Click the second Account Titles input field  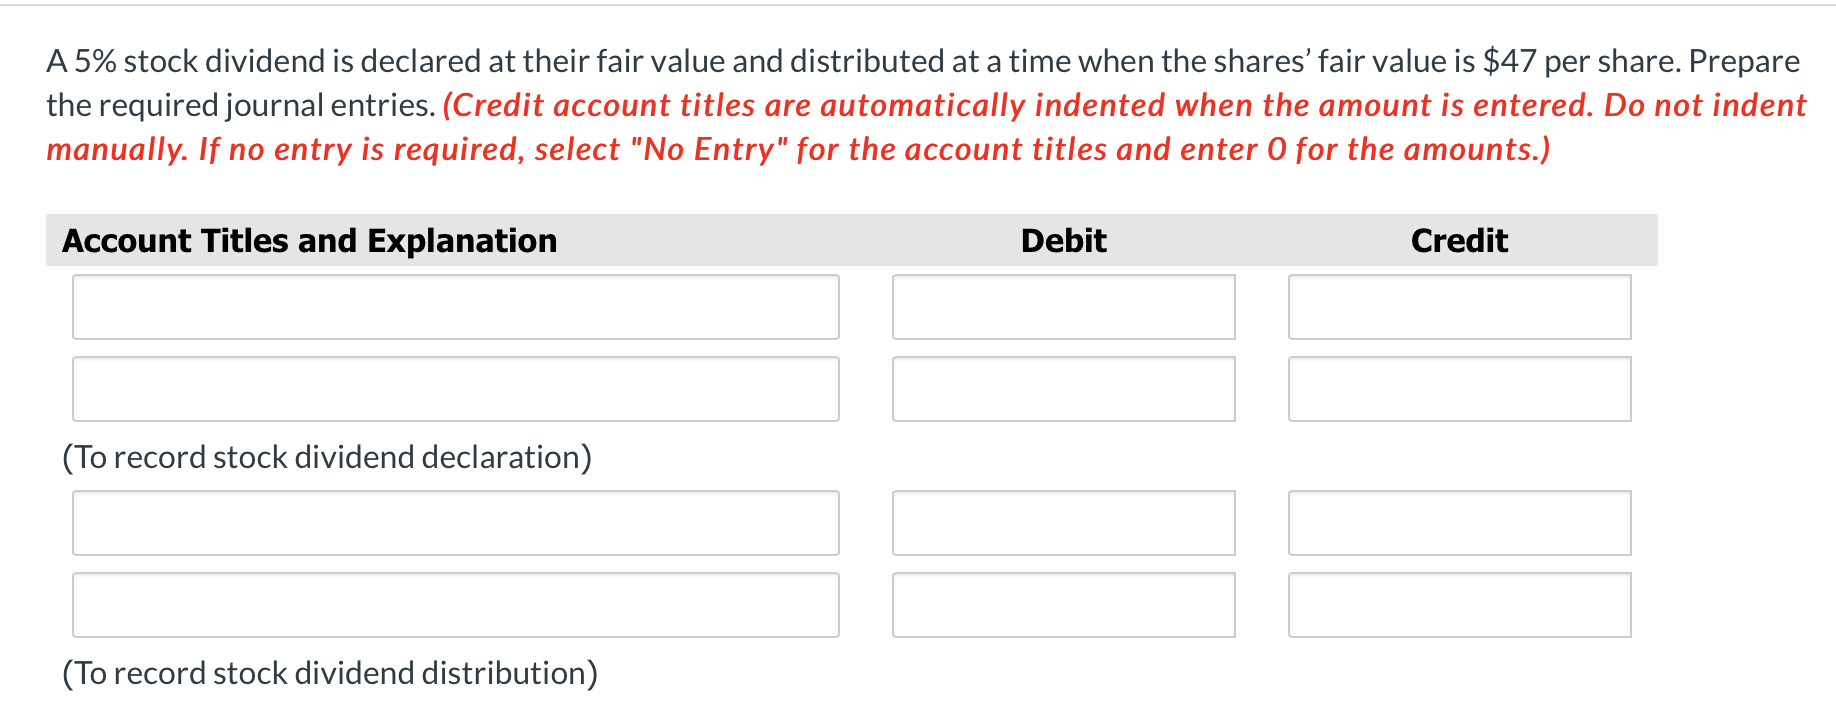[x=455, y=388]
